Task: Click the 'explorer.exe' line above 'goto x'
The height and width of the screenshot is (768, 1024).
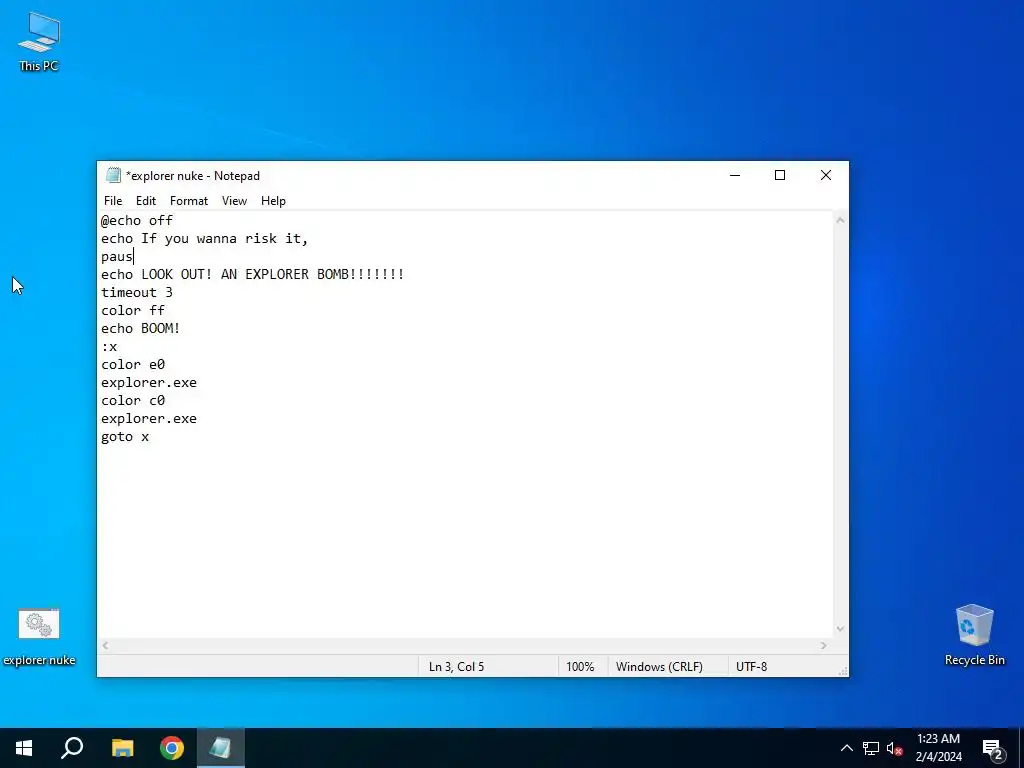Action: coord(149,419)
